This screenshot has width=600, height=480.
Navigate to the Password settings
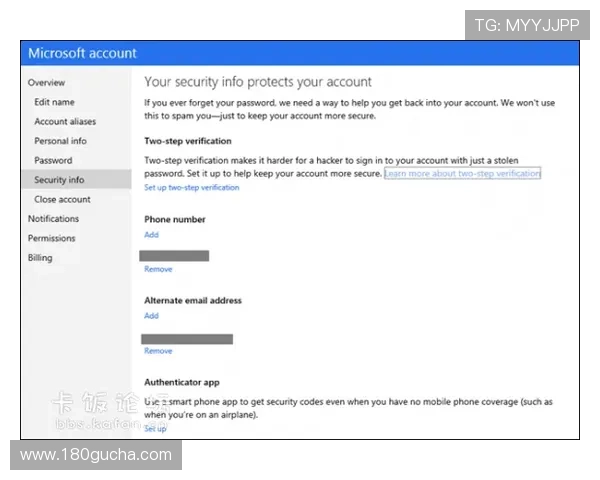pos(53,160)
